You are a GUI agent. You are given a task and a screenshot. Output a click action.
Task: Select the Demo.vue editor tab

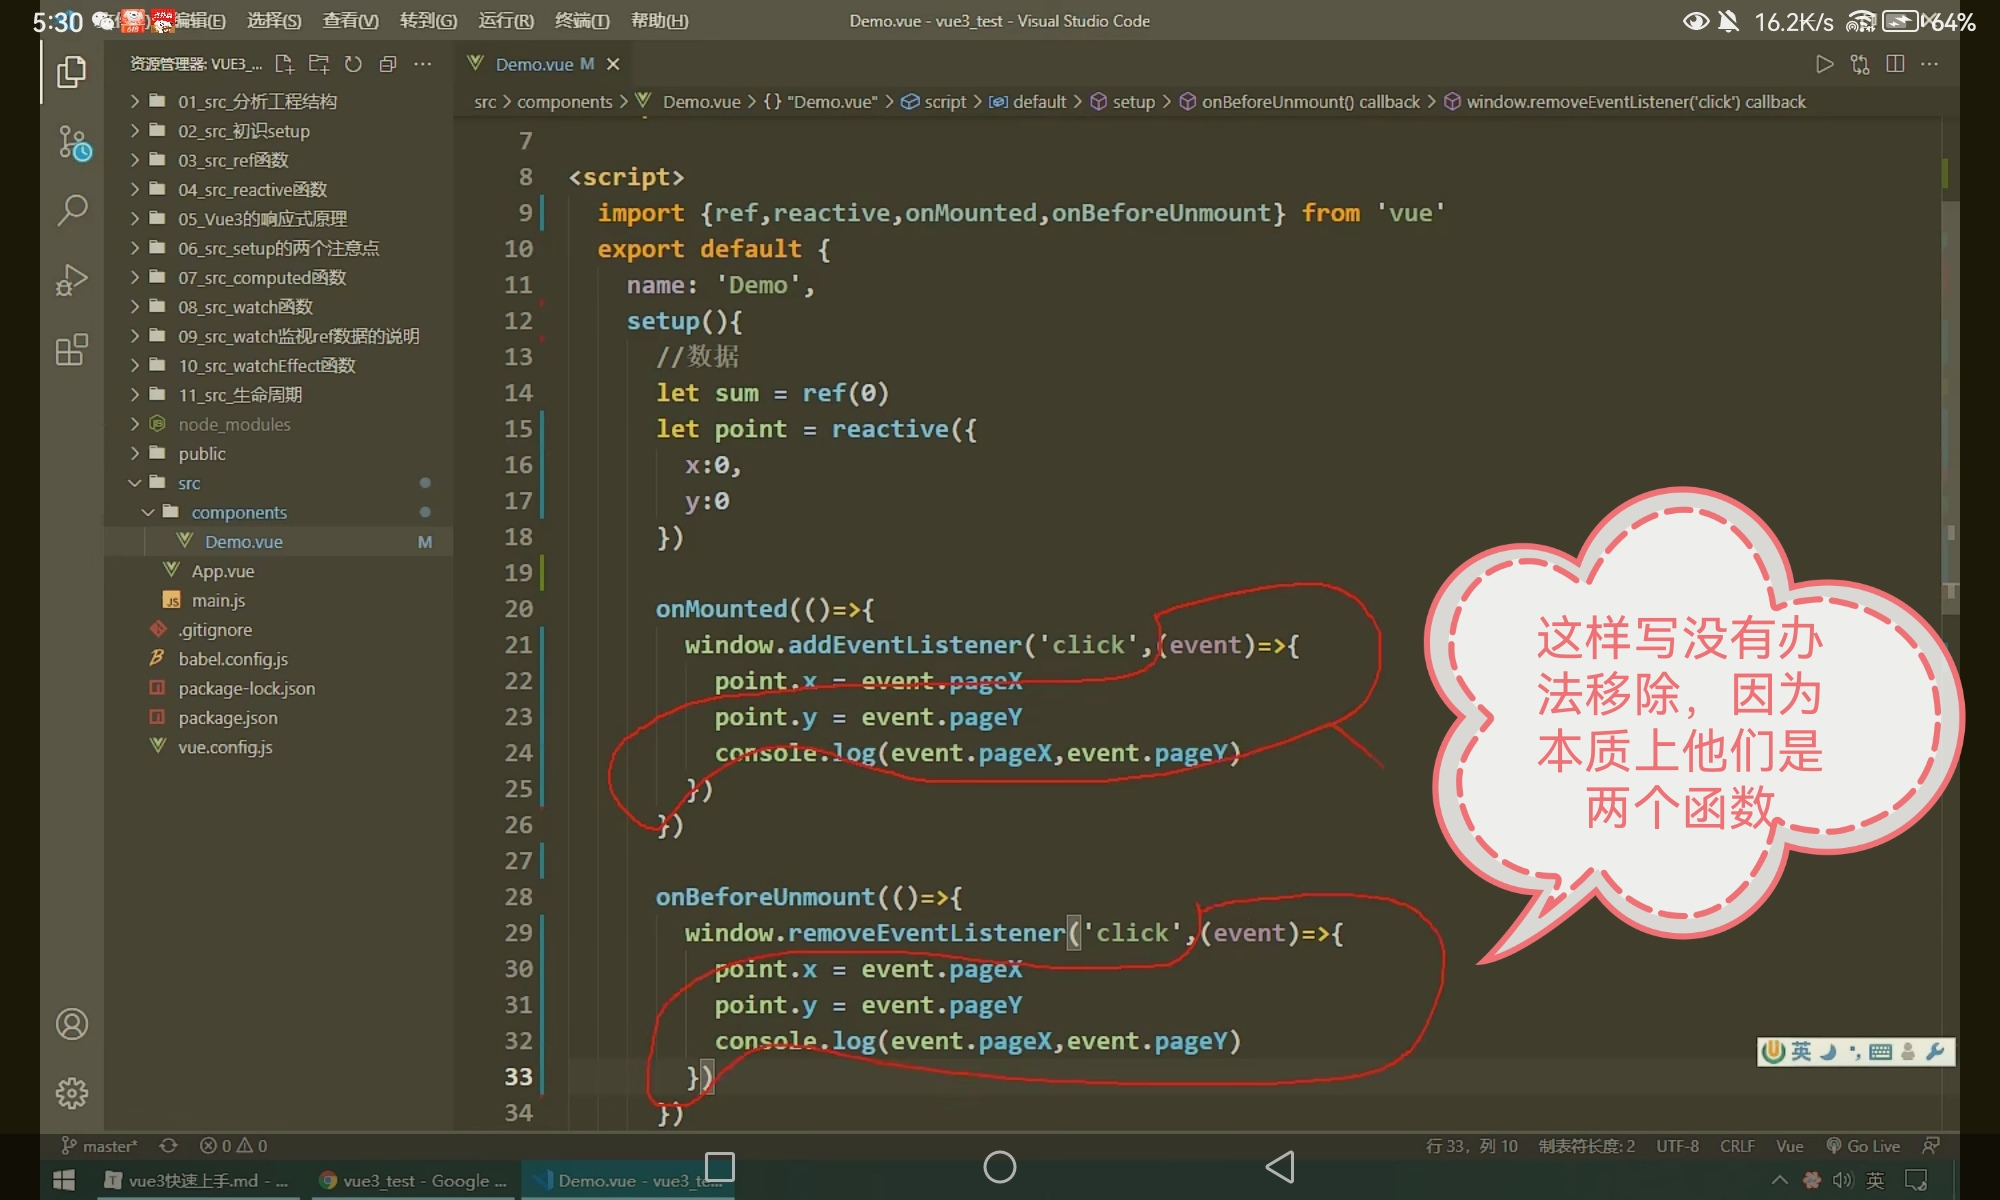coord(534,64)
